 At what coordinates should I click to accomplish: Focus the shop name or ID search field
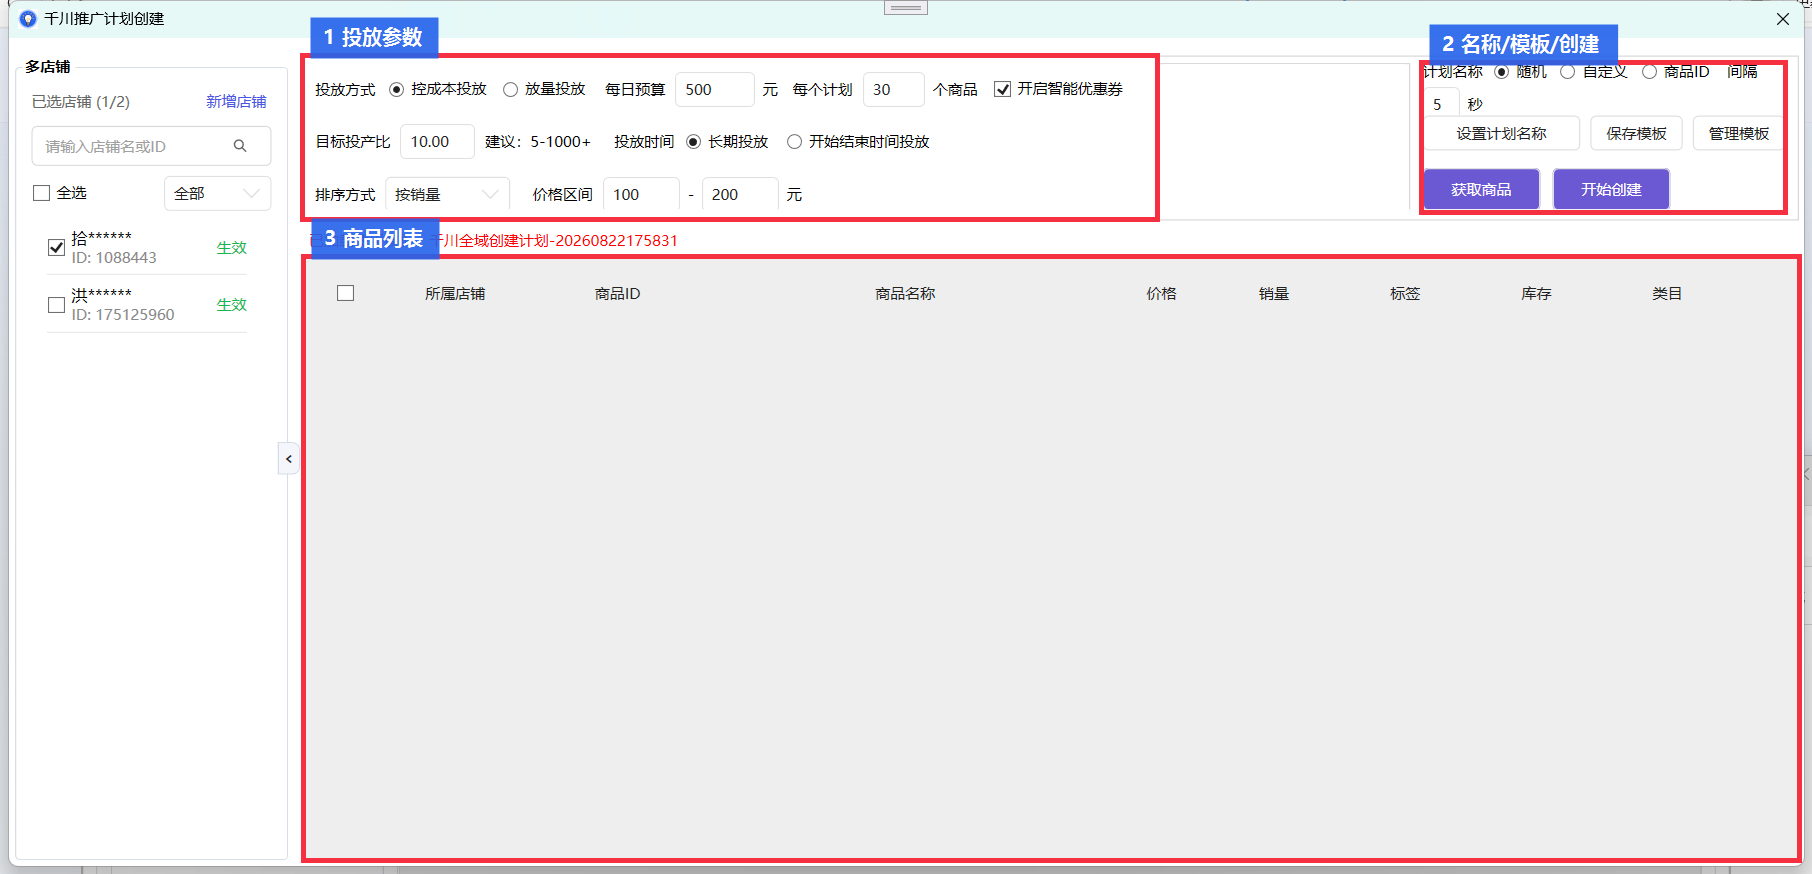[x=151, y=146]
